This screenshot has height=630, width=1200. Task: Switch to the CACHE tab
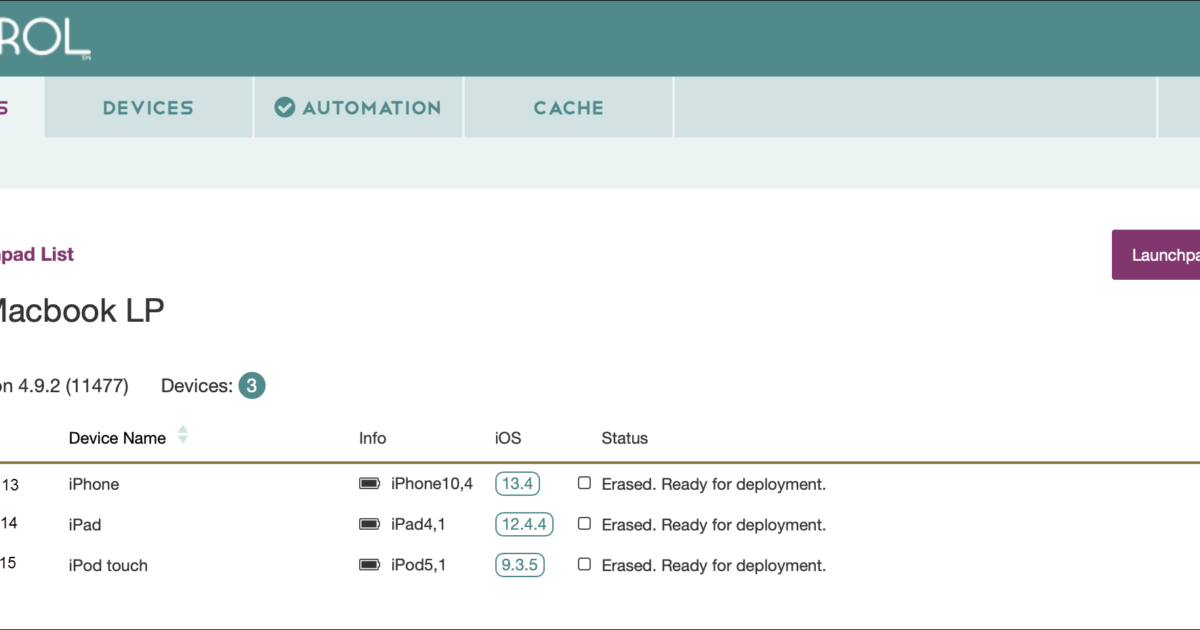(x=567, y=107)
